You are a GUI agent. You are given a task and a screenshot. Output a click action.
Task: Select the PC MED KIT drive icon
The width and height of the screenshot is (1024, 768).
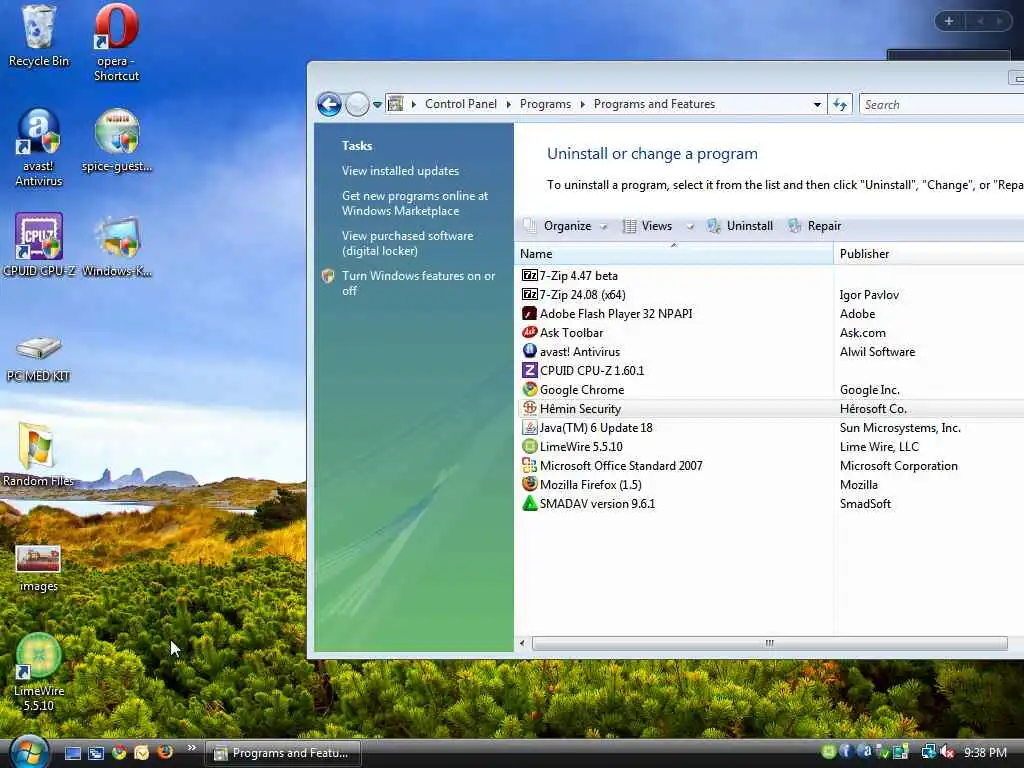coord(39,358)
